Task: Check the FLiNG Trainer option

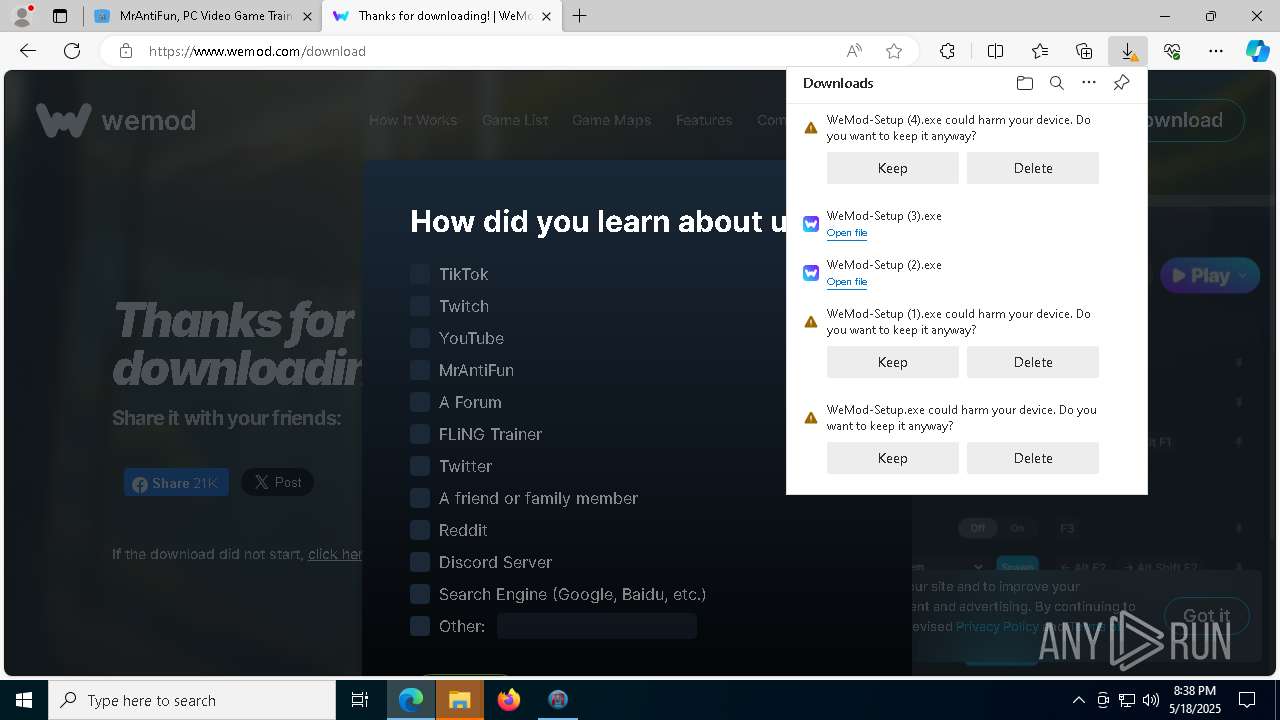Action: coord(420,434)
